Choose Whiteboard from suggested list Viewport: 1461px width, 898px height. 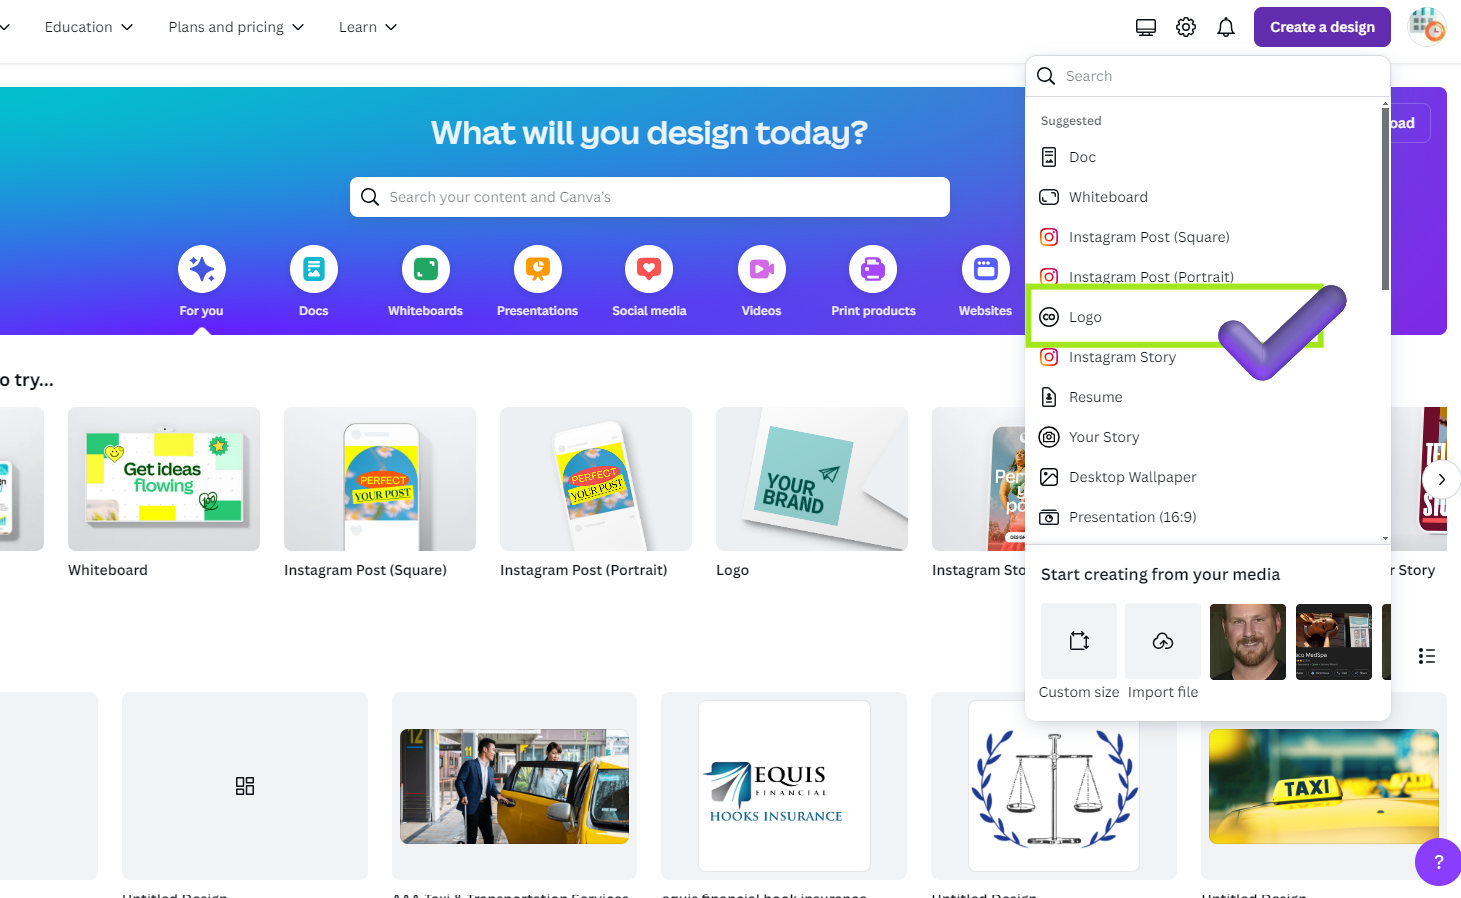(x=1204, y=197)
